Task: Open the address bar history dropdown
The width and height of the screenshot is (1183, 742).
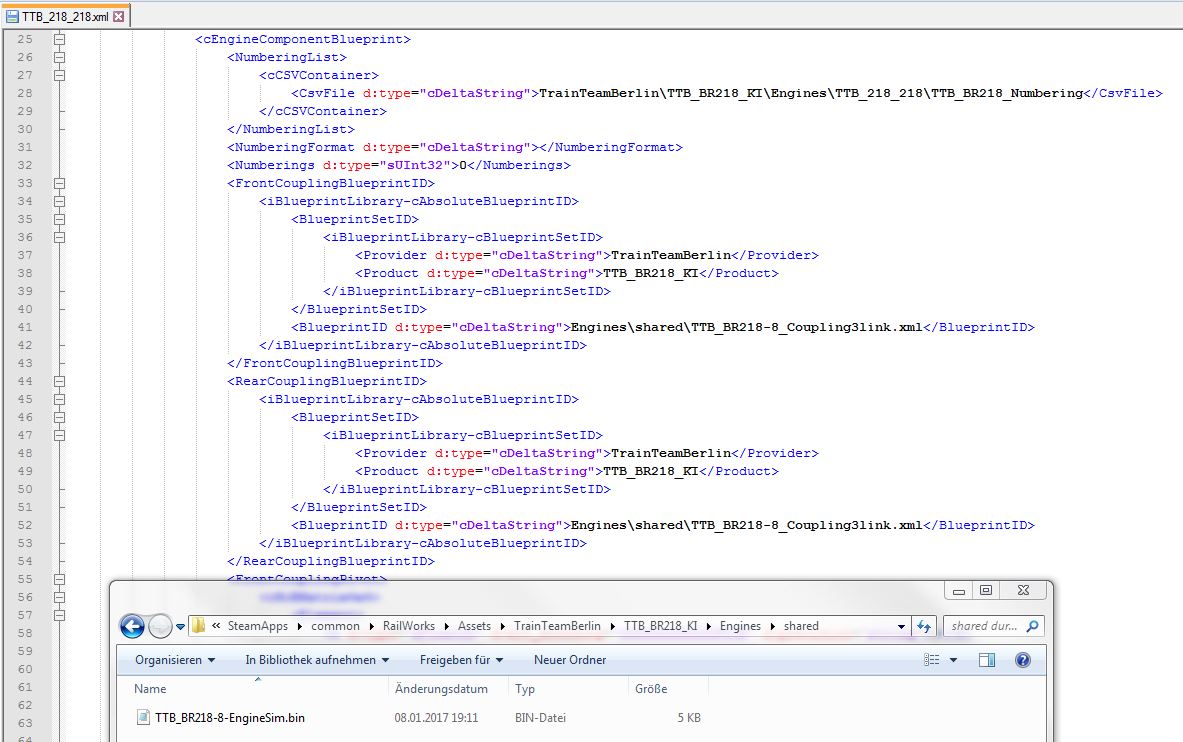Action: (901, 627)
